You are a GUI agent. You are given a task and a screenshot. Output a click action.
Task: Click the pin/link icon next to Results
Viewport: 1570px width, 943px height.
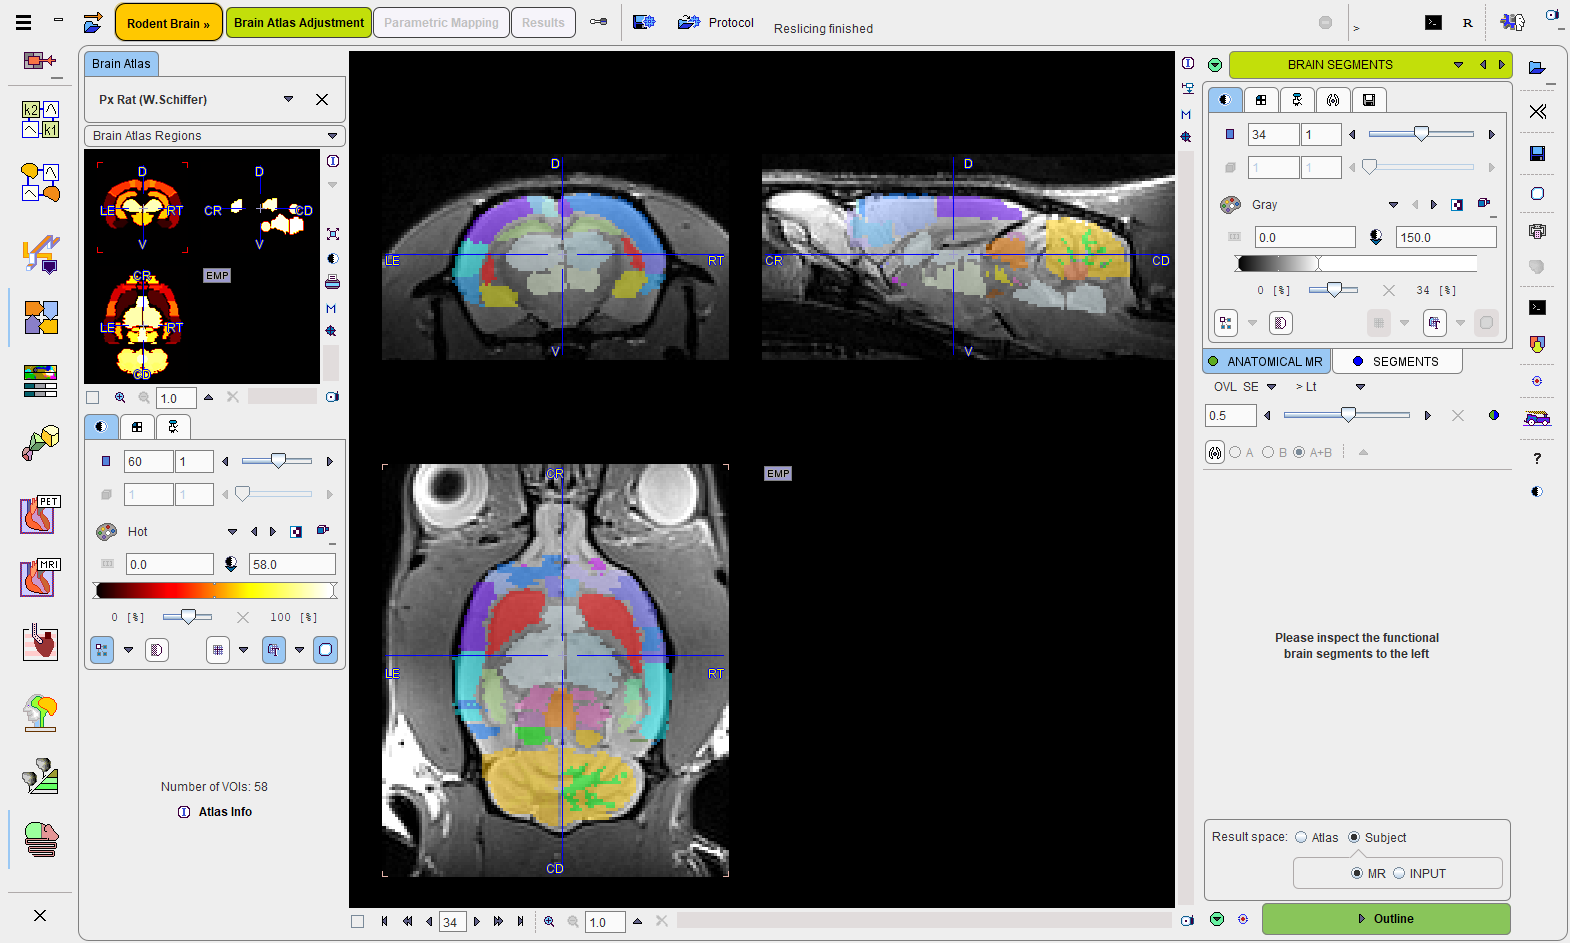click(x=598, y=22)
